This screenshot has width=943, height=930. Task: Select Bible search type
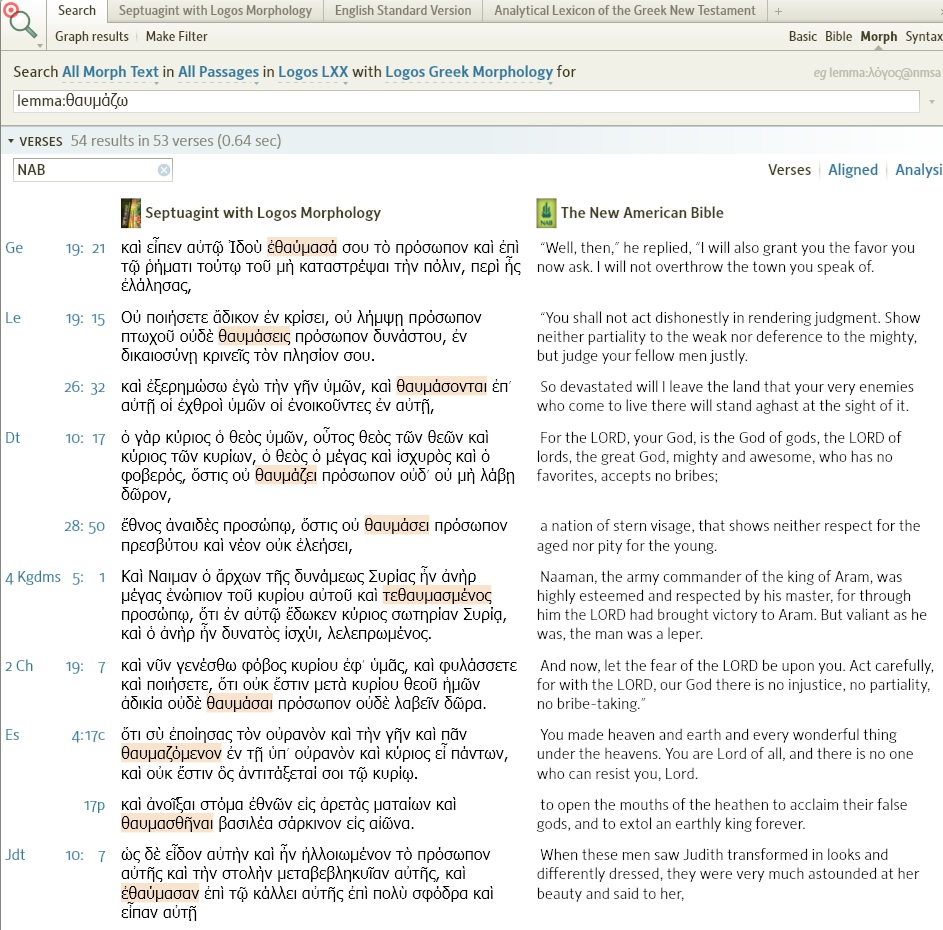pyautogui.click(x=838, y=37)
